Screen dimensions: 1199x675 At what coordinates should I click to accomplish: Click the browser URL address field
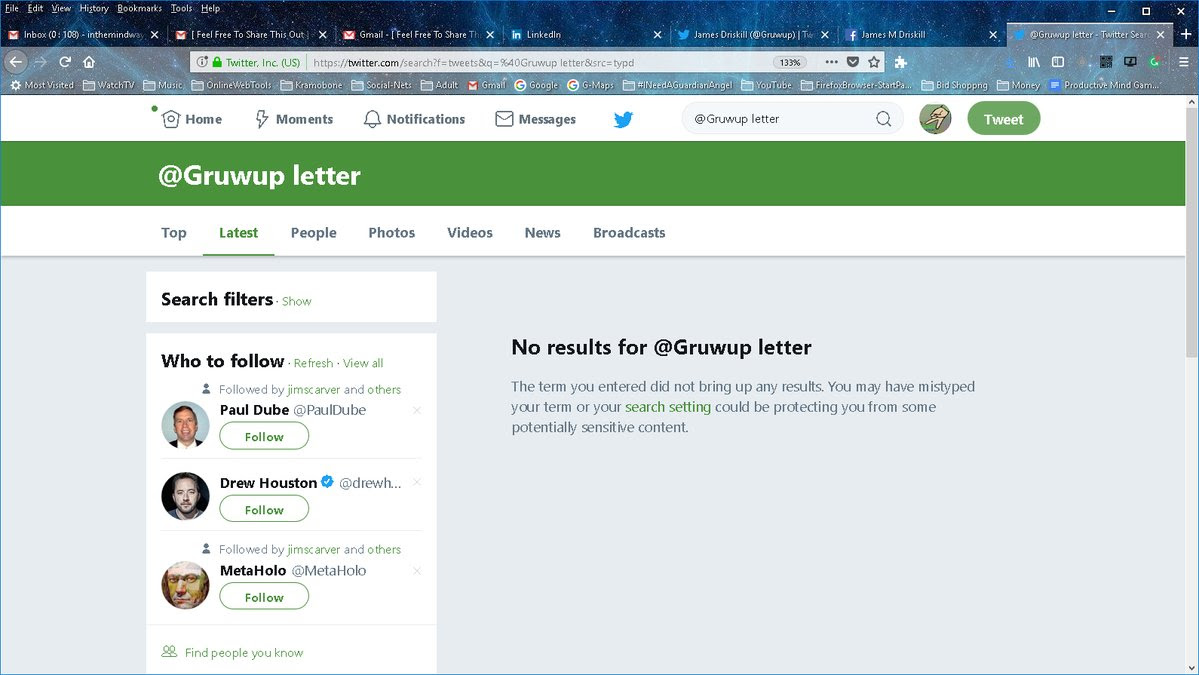(x=539, y=63)
